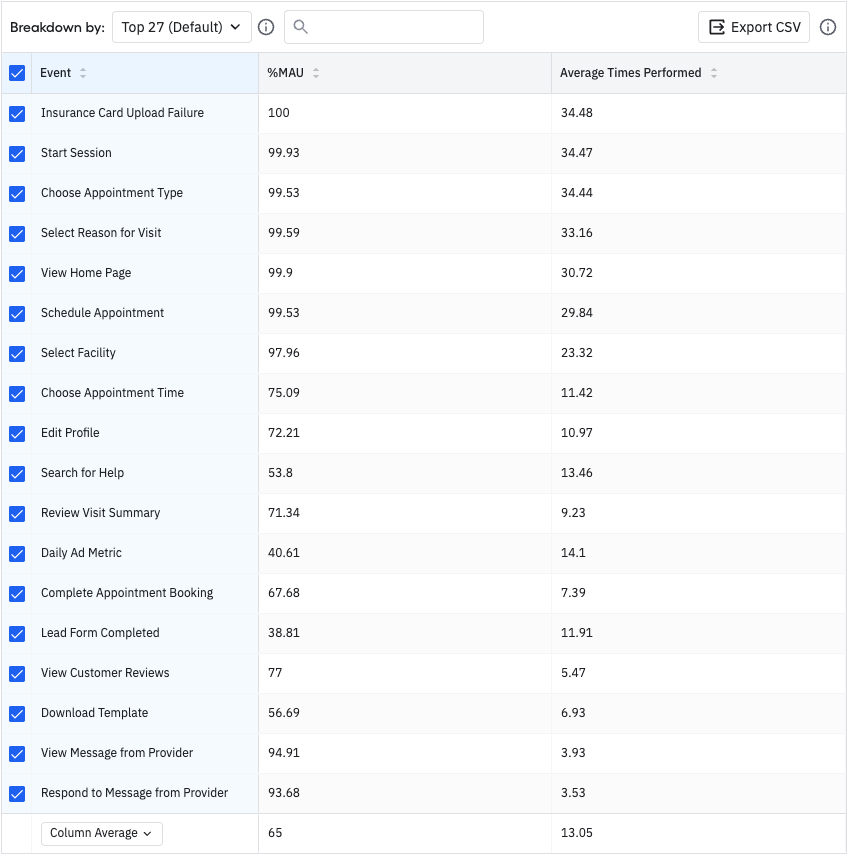Uncheck Search for Help row
This screenshot has width=847, height=854.
click(17, 474)
